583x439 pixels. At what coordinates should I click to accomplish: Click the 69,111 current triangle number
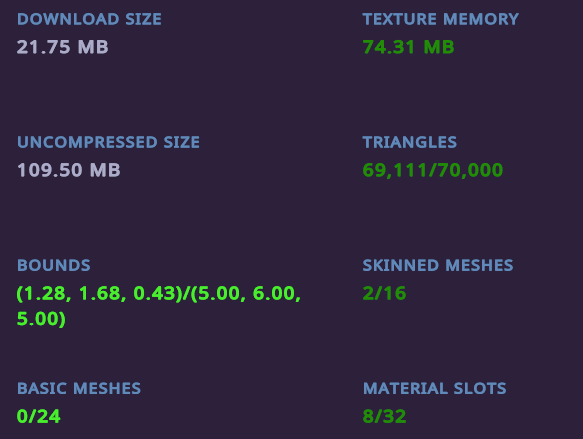[x=394, y=170]
